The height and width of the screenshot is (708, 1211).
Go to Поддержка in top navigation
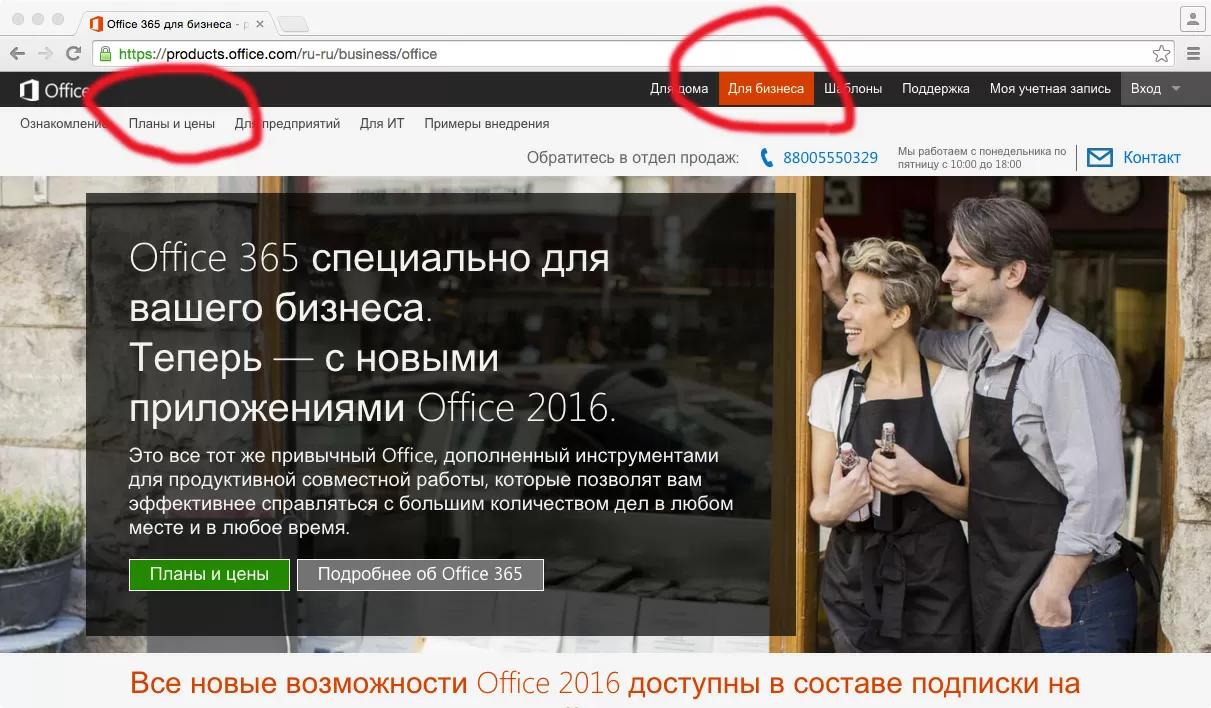click(x=936, y=89)
